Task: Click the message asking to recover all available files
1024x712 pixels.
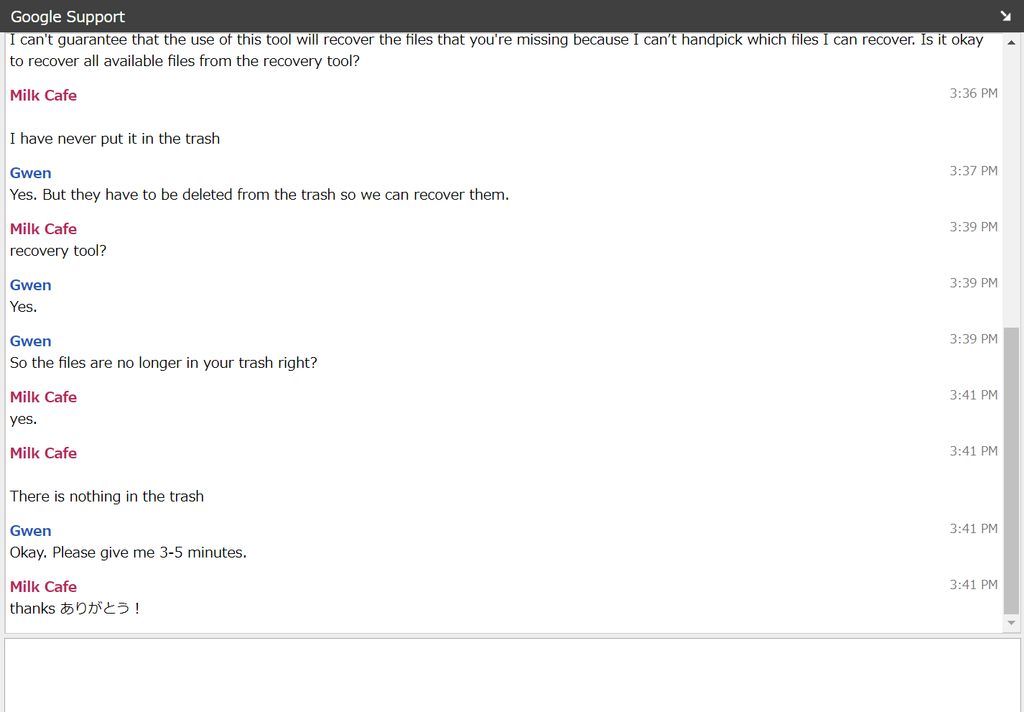Action: coord(496,50)
